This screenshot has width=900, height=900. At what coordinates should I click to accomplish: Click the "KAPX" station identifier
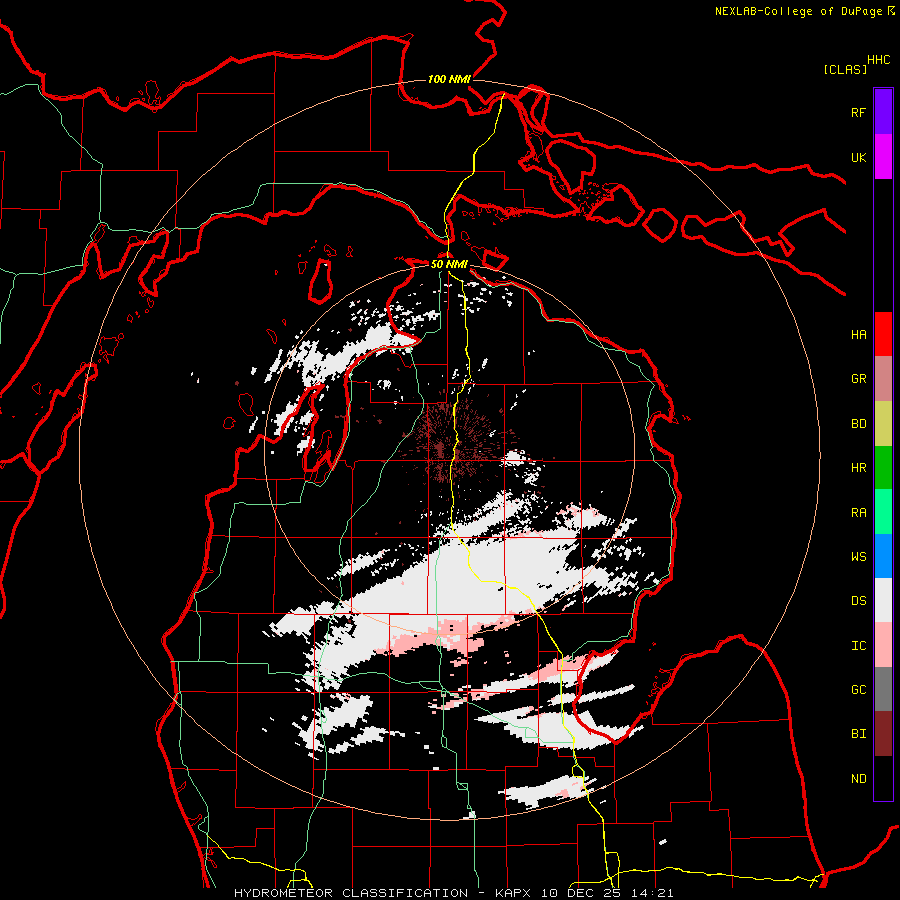click(514, 893)
